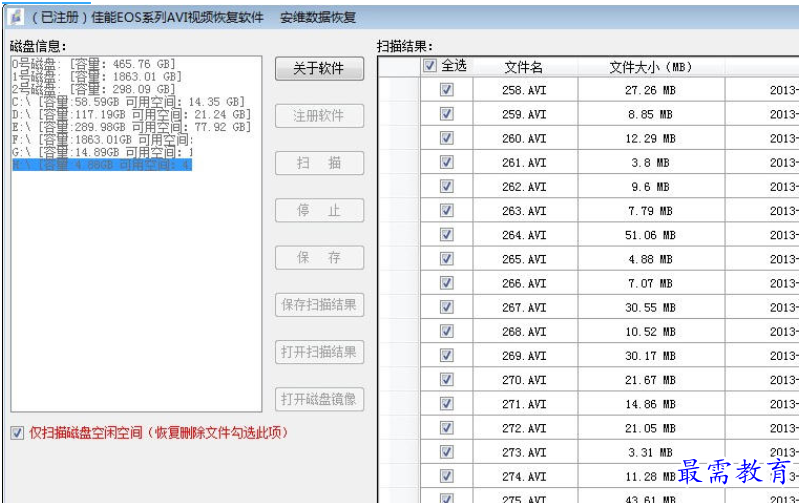The image size is (799, 503).
Task: Click the 文件名 column header
Action: [x=524, y=67]
